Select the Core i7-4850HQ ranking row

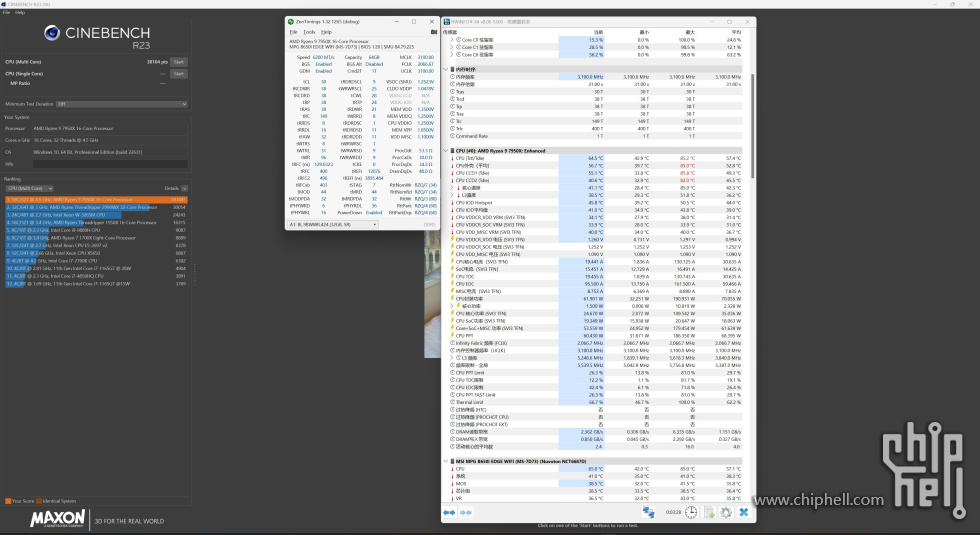pos(96,276)
